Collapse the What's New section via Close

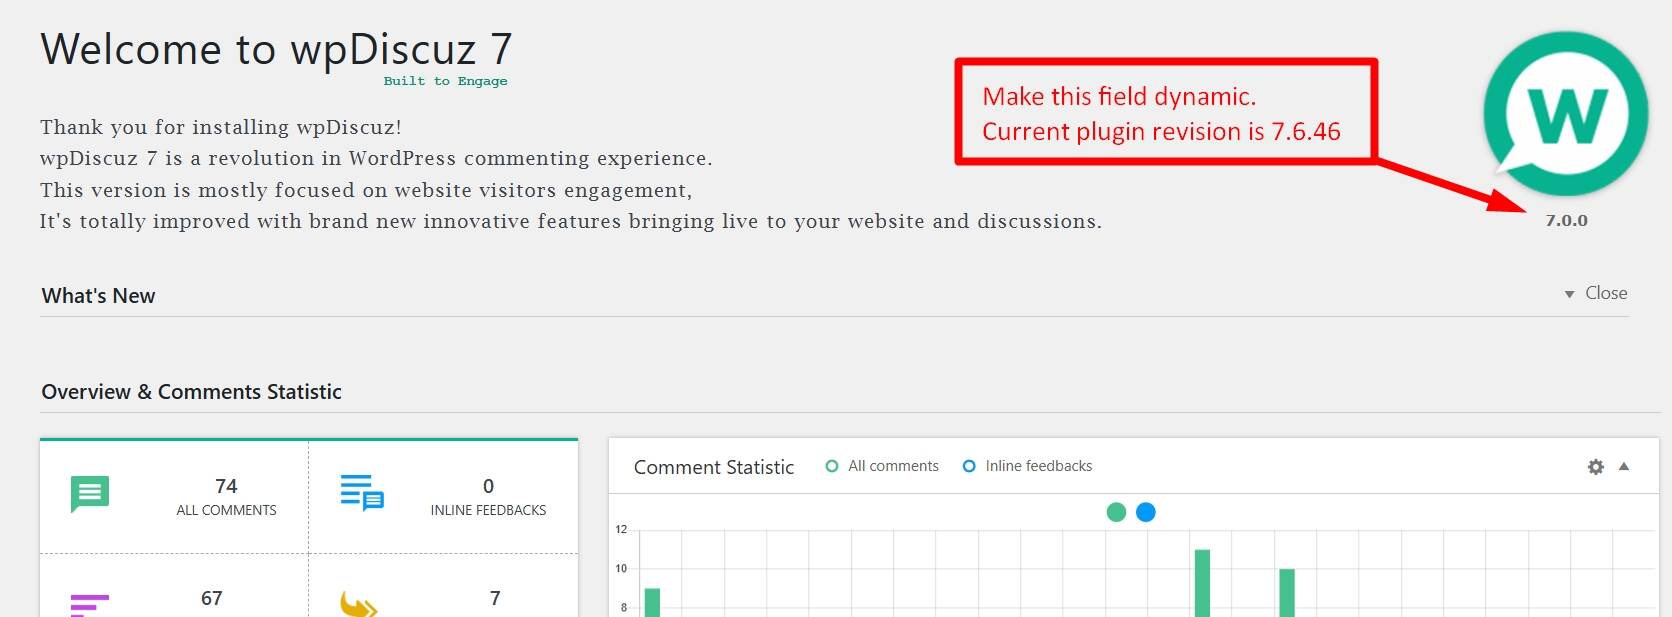coord(1596,293)
